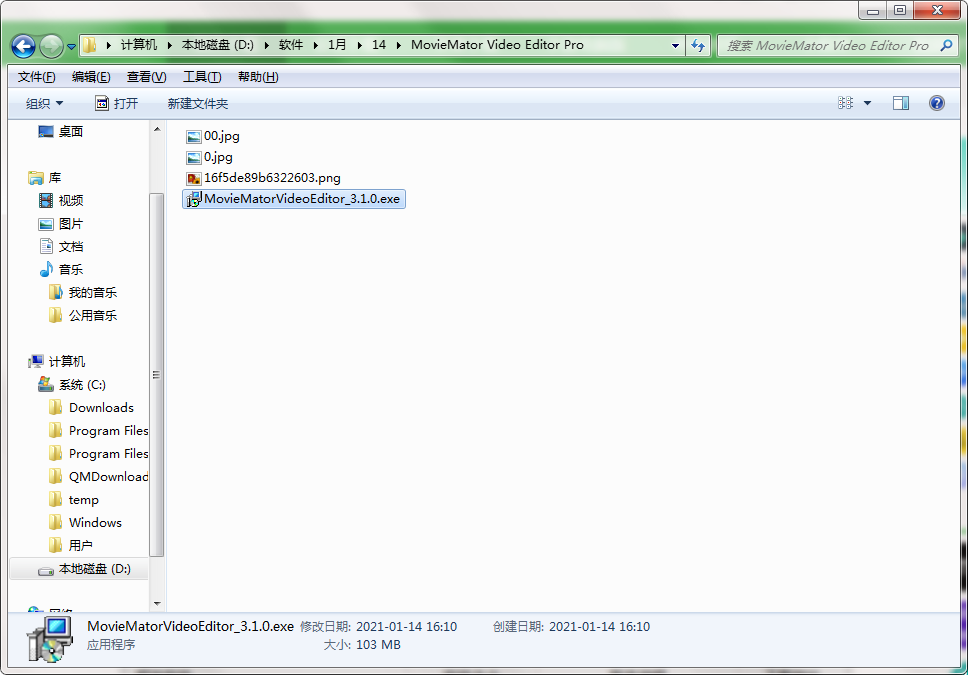
Task: Click the search magnifier icon
Action: coord(946,45)
